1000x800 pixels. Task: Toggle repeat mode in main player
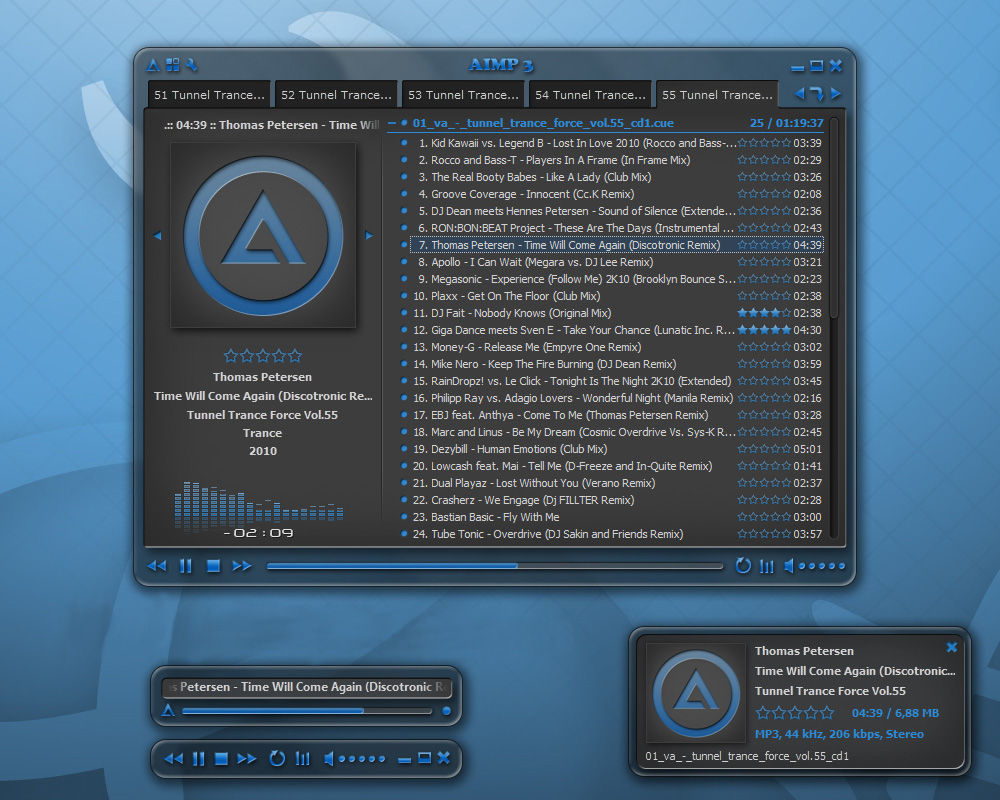743,566
